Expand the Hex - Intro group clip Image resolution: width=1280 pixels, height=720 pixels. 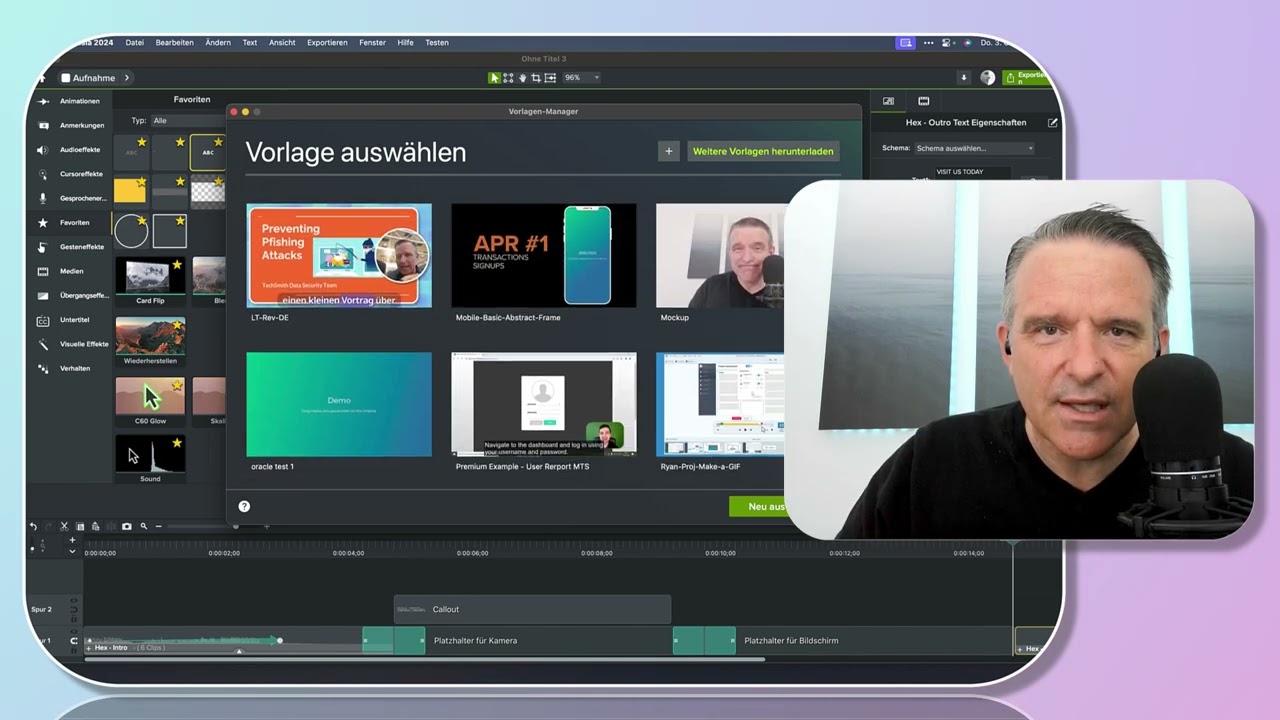click(89, 648)
